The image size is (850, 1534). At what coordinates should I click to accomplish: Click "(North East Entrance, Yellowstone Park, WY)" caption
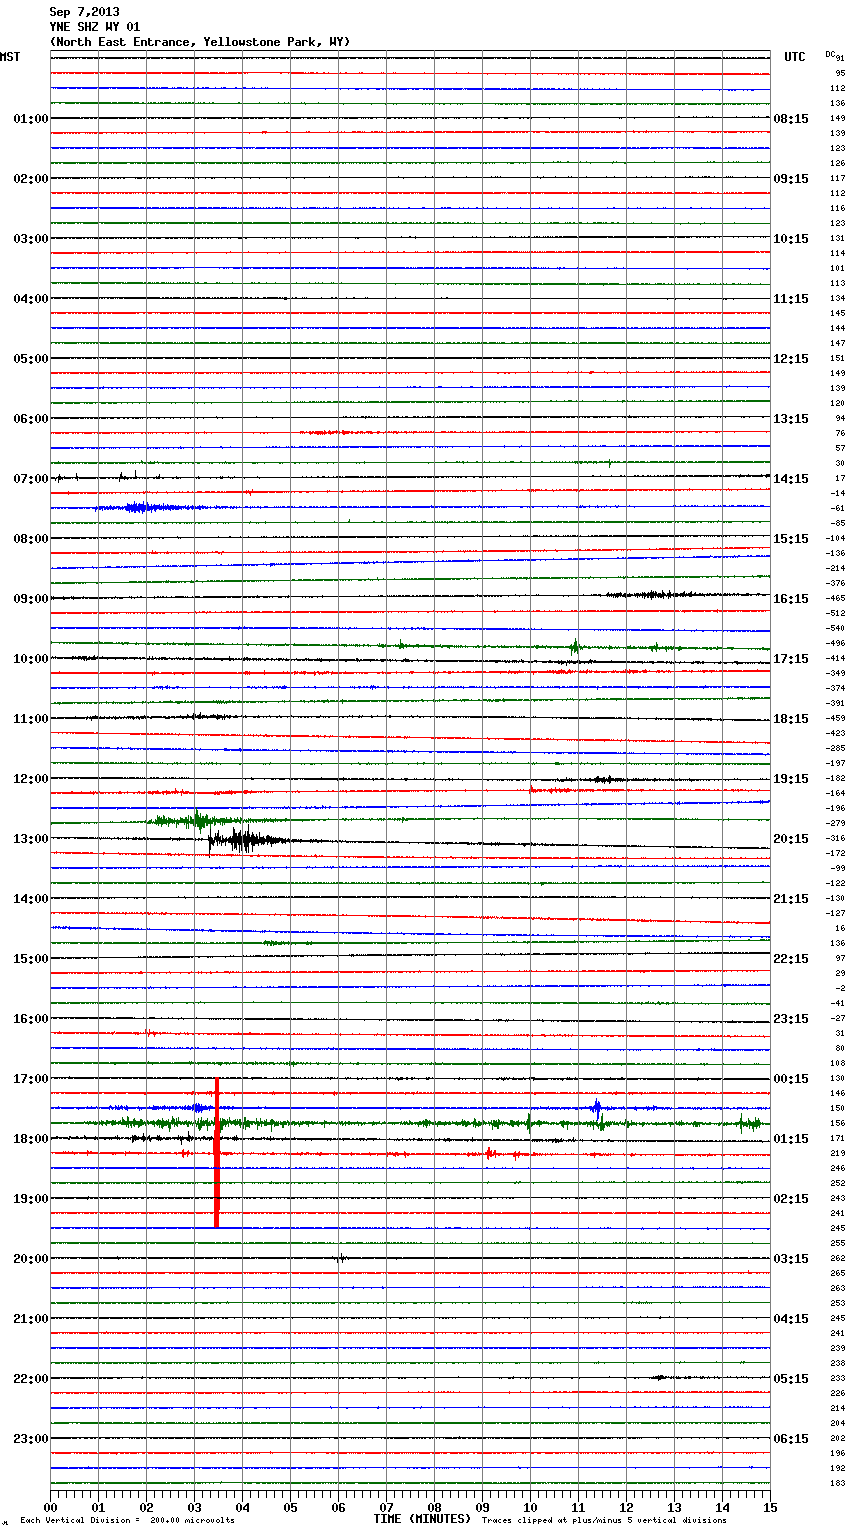click(x=200, y=42)
